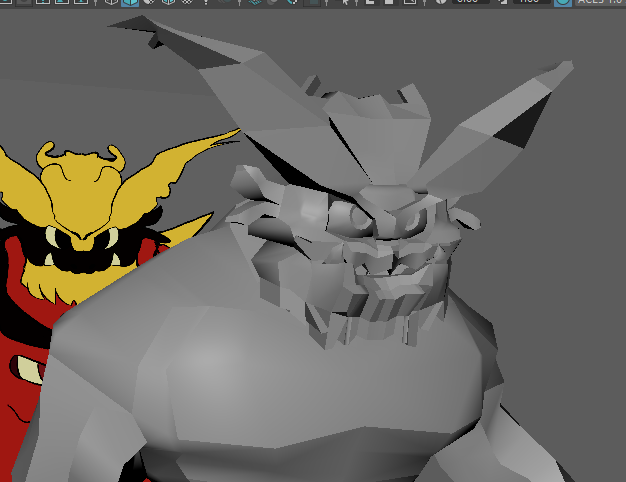This screenshot has width=626, height=482.
Task: Open the ACES view transform dropdown
Action: [600, 2]
